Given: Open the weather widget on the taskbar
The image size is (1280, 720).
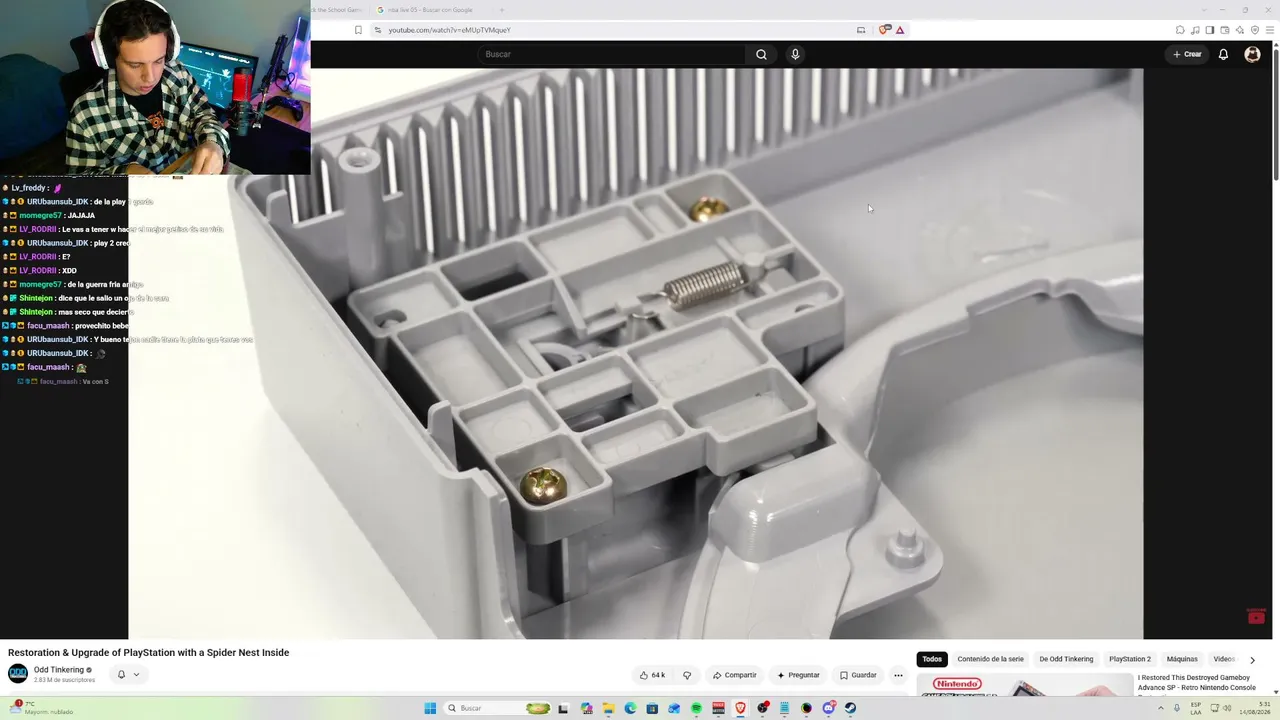Looking at the screenshot, I should 40,708.
